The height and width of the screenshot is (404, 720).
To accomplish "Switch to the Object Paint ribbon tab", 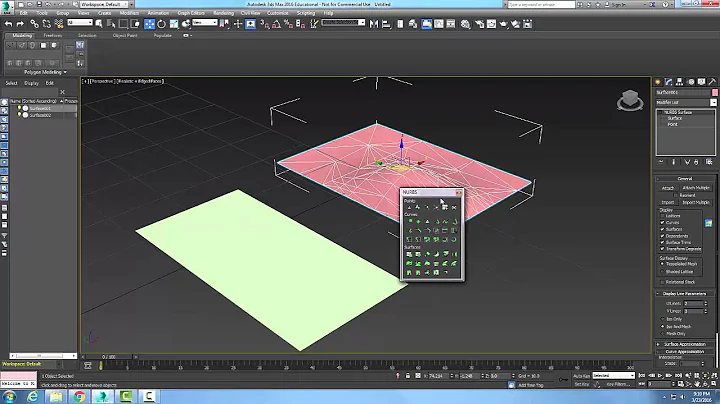I will (x=125, y=35).
